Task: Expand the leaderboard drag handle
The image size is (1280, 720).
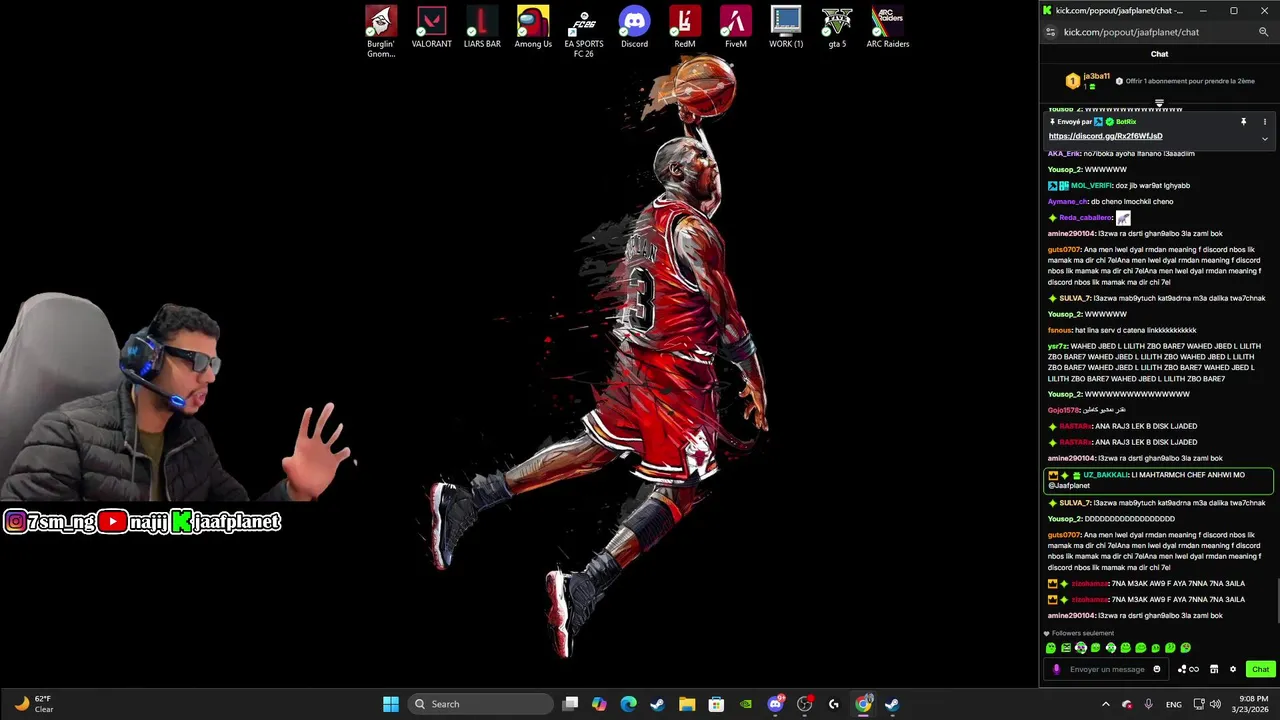Action: (x=1159, y=103)
